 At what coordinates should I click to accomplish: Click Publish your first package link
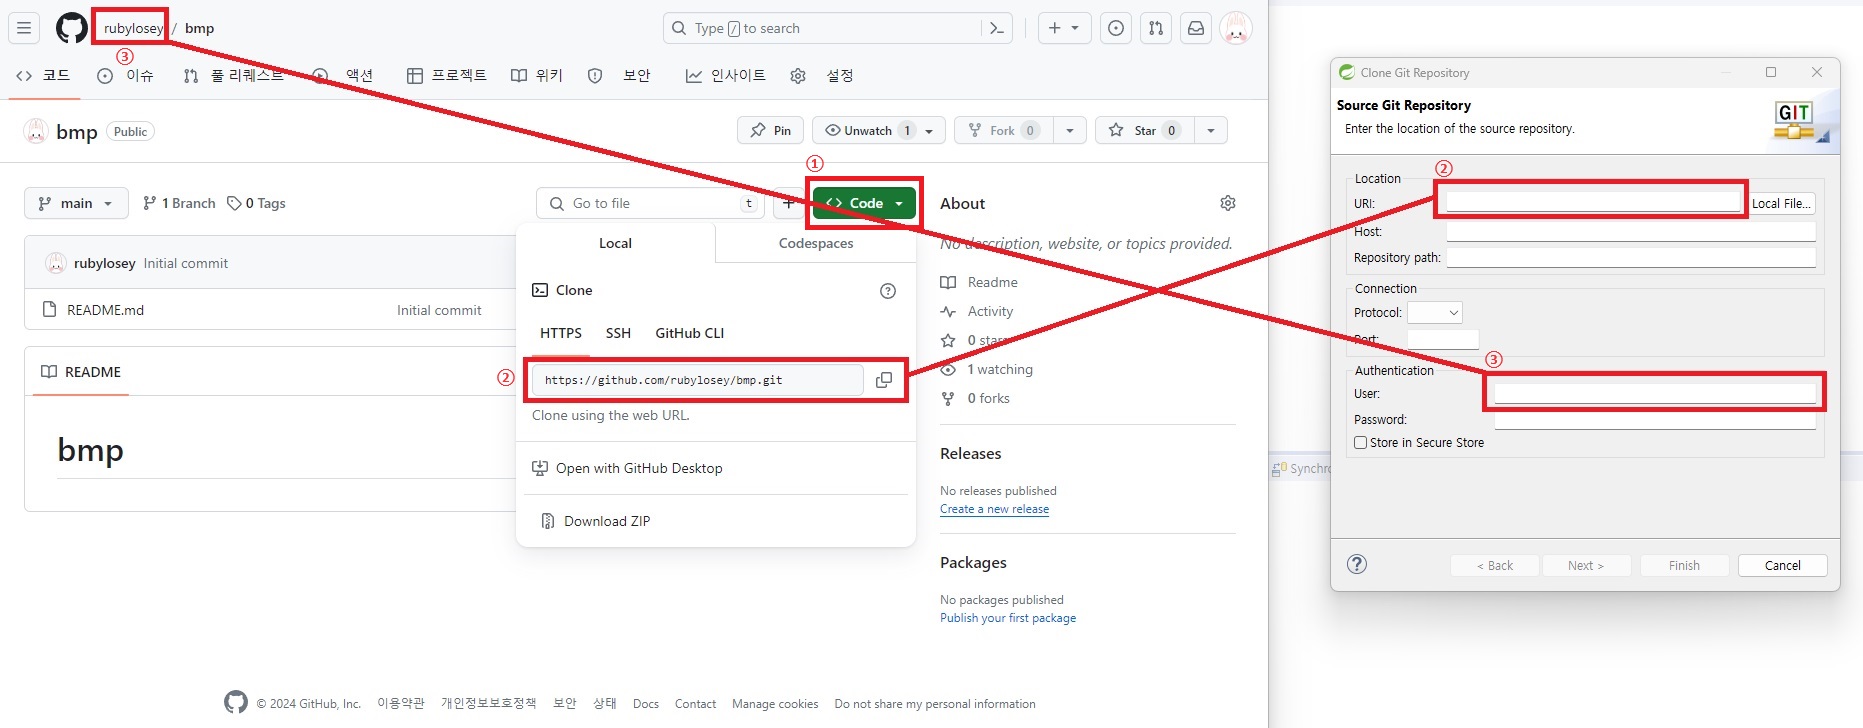click(x=1008, y=618)
